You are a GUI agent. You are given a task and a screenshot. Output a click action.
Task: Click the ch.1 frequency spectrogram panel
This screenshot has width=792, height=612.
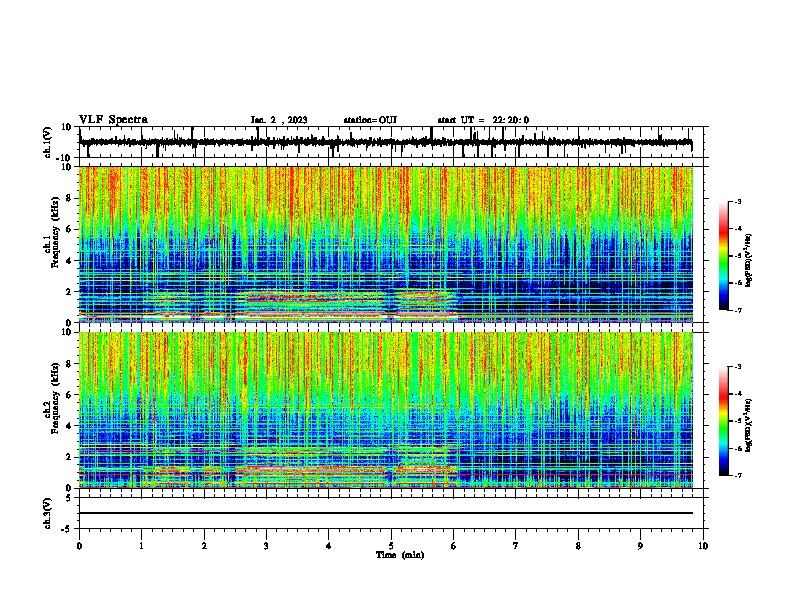[391, 244]
